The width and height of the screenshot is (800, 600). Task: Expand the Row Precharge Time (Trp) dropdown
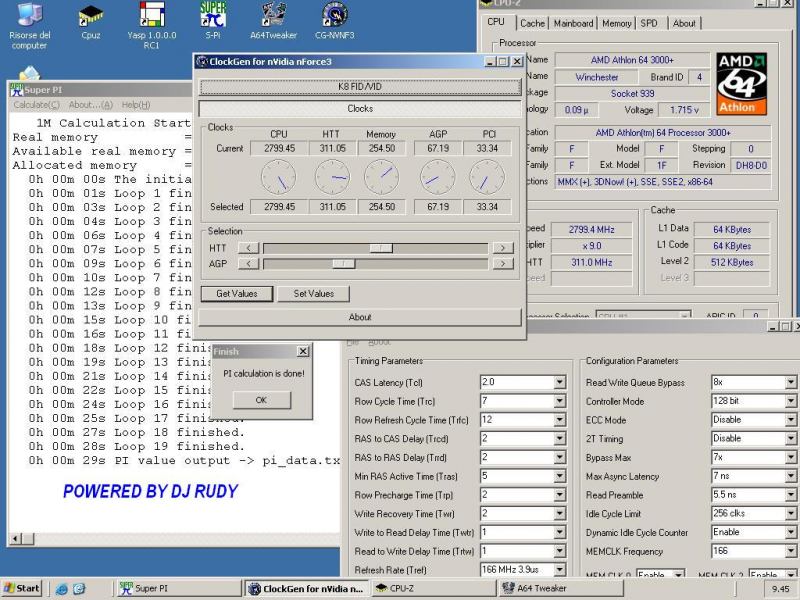(560, 495)
